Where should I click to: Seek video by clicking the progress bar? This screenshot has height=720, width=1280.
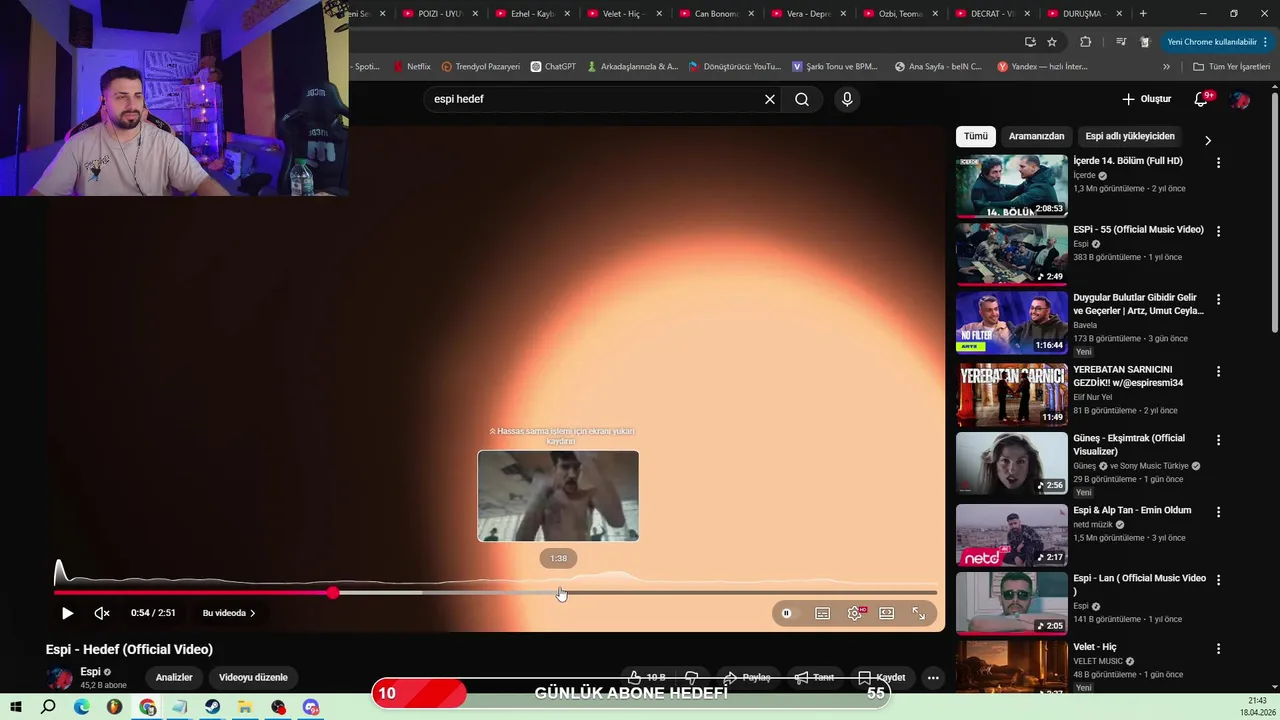495,593
